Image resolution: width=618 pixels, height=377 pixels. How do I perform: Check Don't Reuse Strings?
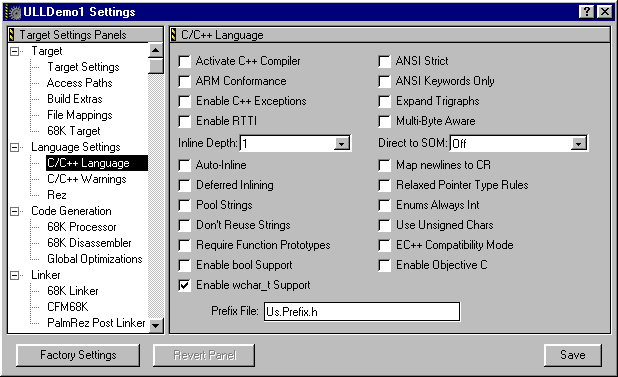pyautogui.click(x=184, y=225)
